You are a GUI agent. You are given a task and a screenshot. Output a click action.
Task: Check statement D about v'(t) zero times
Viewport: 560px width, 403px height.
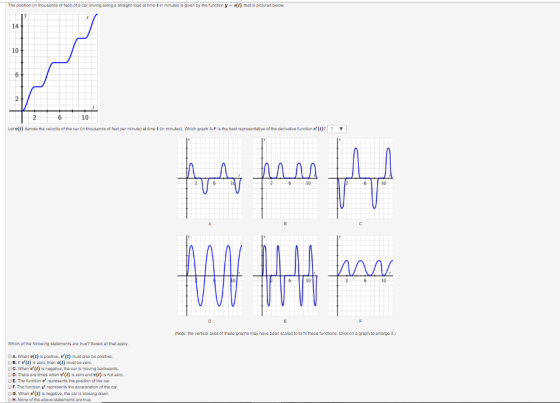pos(10,375)
